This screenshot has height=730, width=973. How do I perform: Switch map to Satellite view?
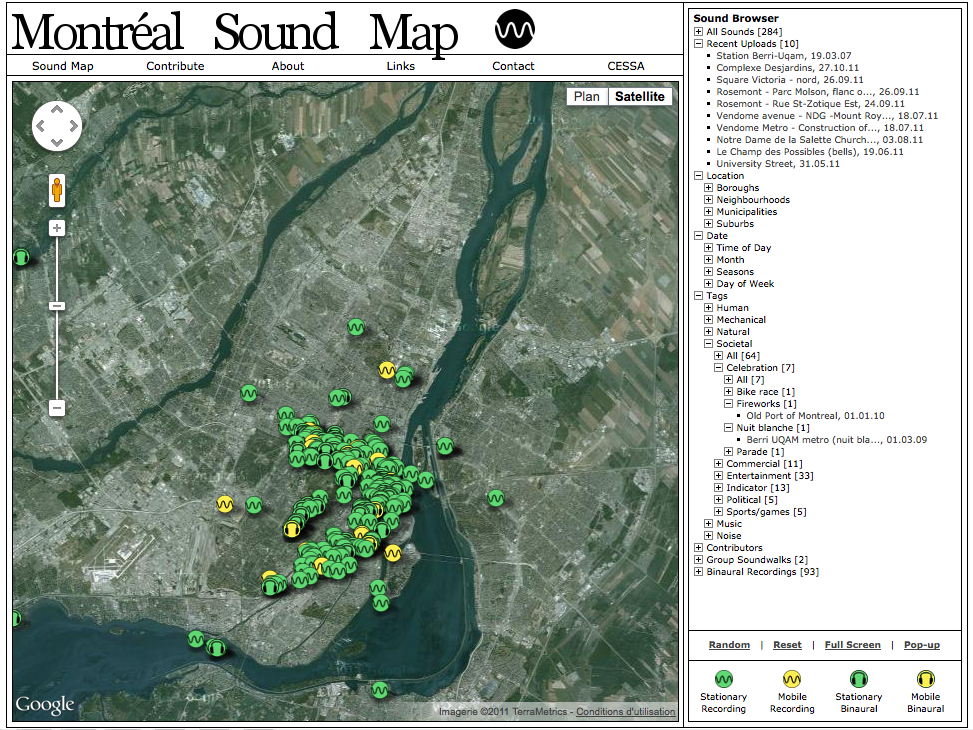(640, 97)
